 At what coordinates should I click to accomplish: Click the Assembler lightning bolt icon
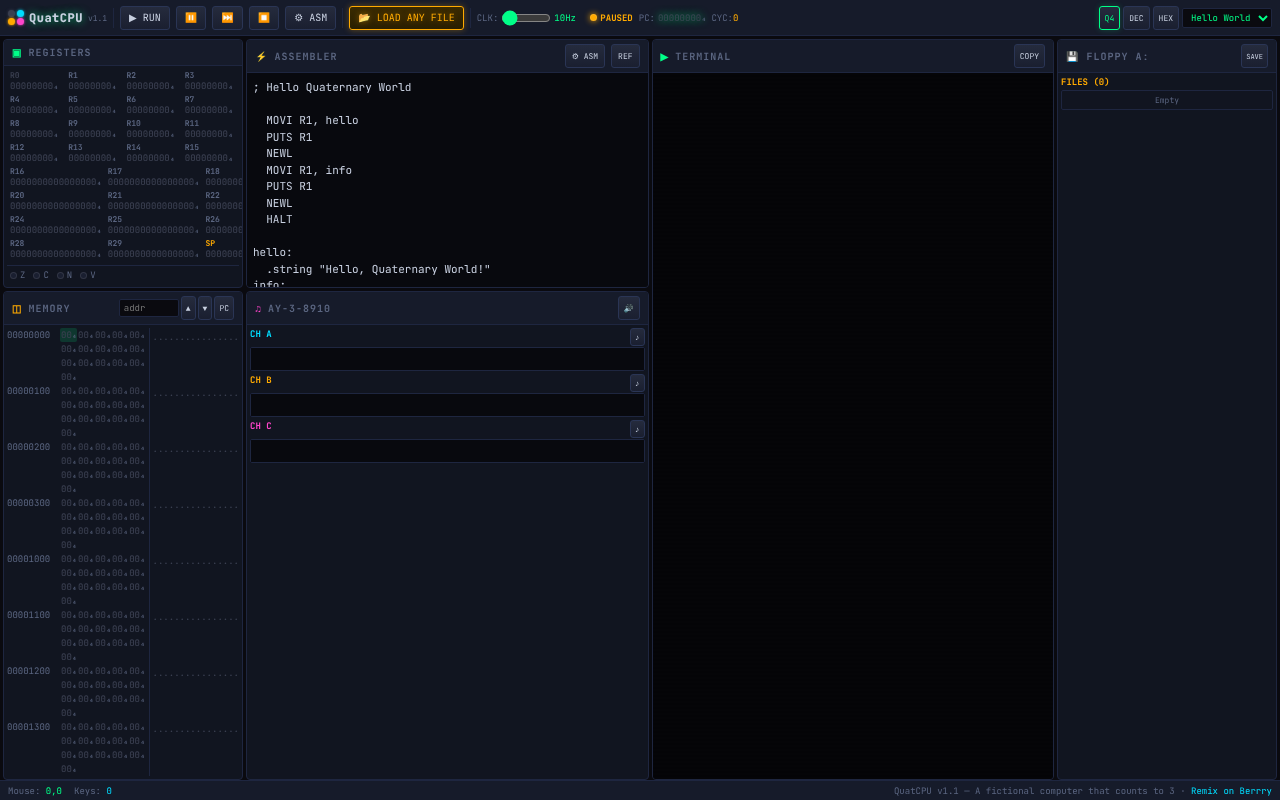[x=261, y=57]
